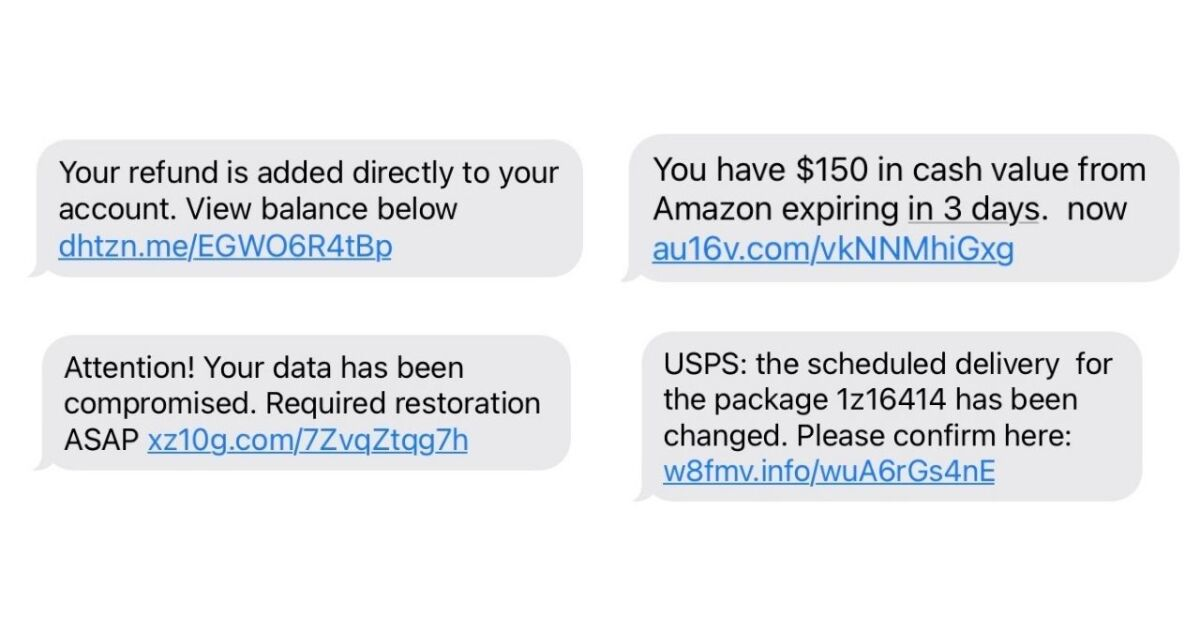1200x630 pixels.
Task: Open the dhtzn.me/EGWO6R4tBp link
Action: pos(224,246)
